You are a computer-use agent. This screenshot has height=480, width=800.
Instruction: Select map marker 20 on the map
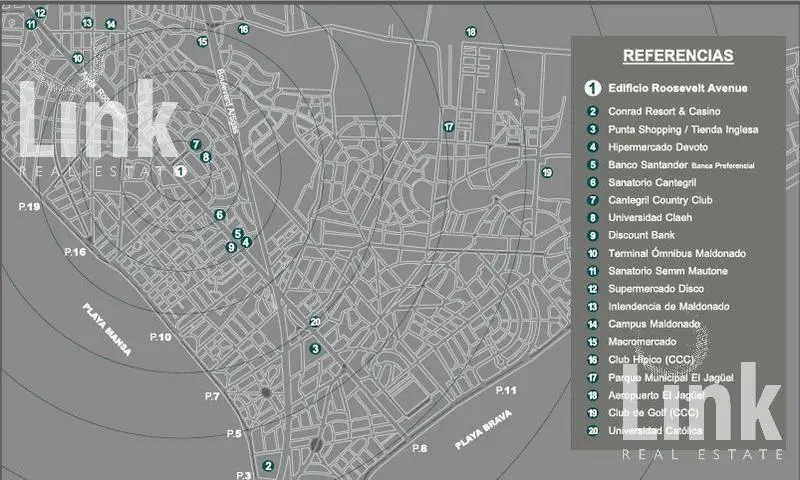tap(315, 322)
